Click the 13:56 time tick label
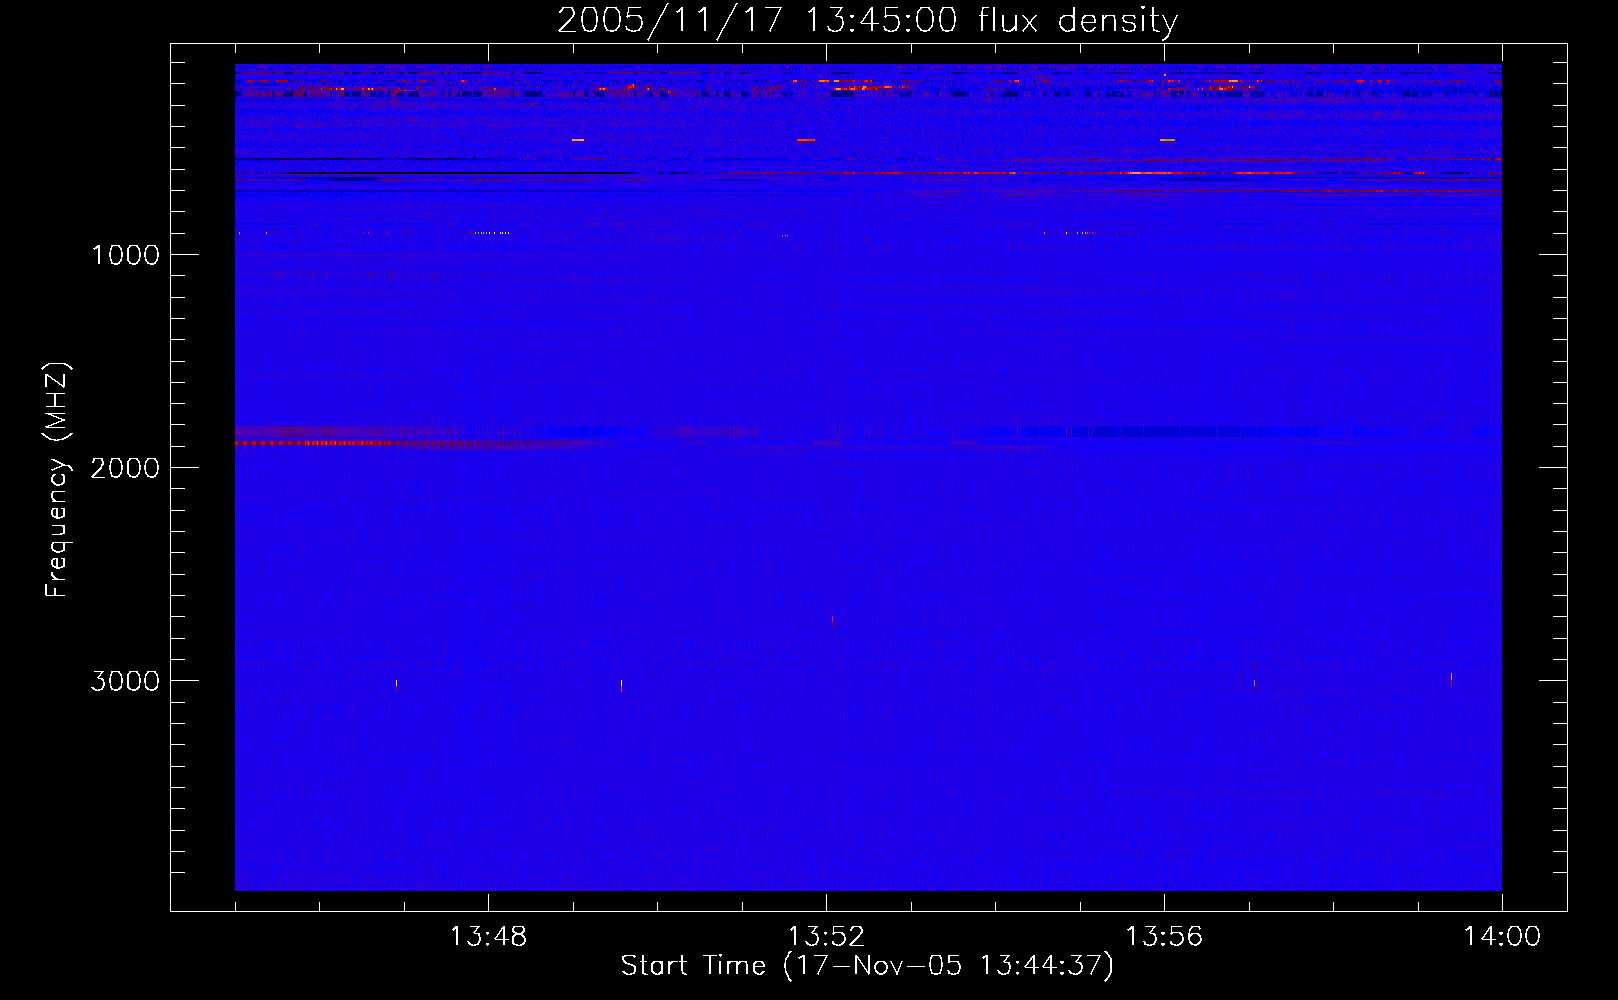The height and width of the screenshot is (1000, 1618). 1164,937
